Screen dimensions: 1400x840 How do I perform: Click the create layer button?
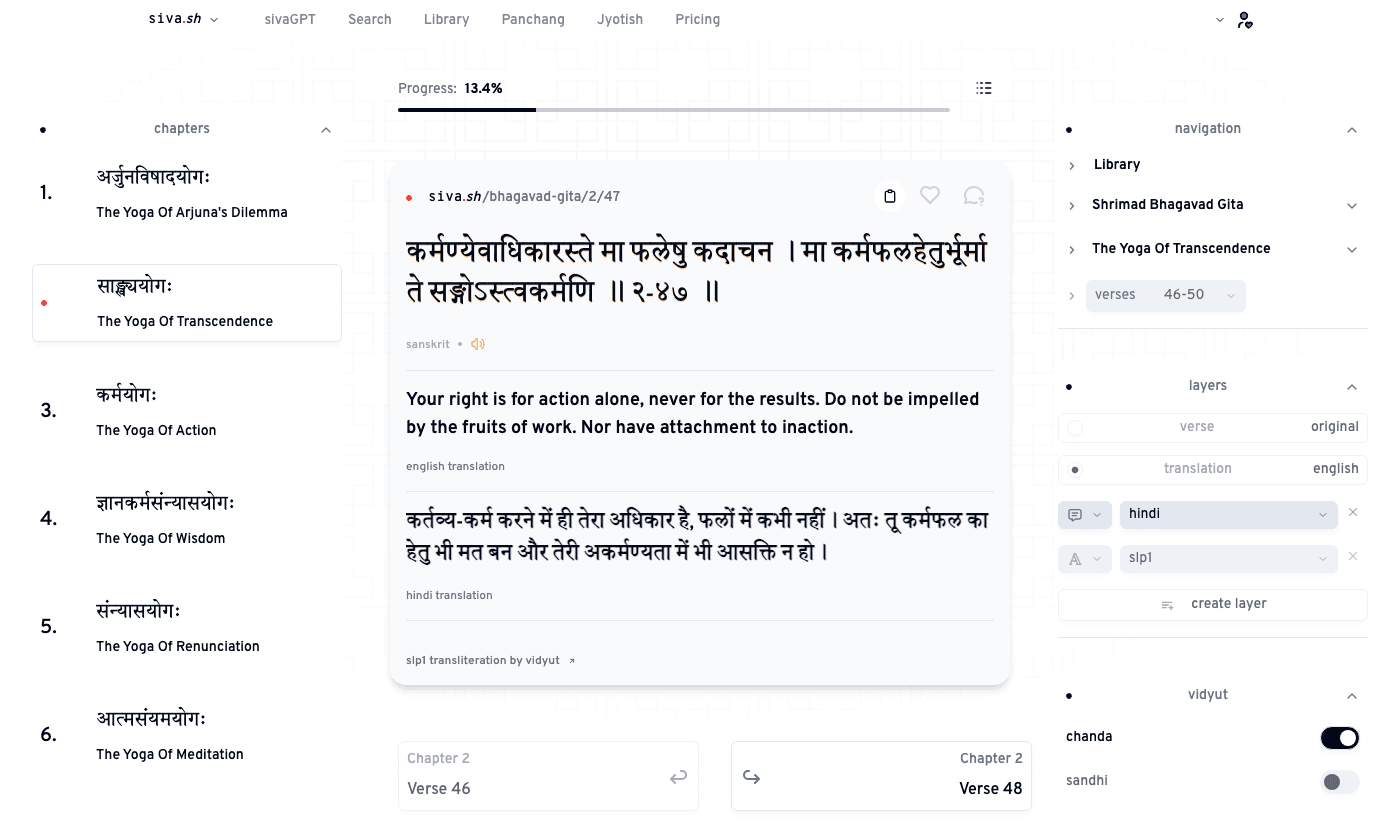coord(1213,605)
